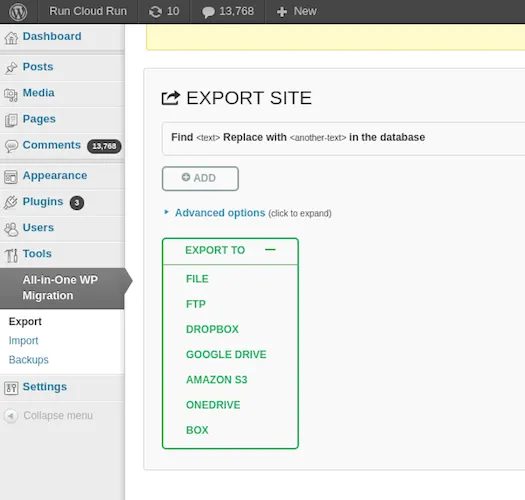Screen dimensions: 525x500
Task: Click the Dashboard house icon
Action: 11,38
